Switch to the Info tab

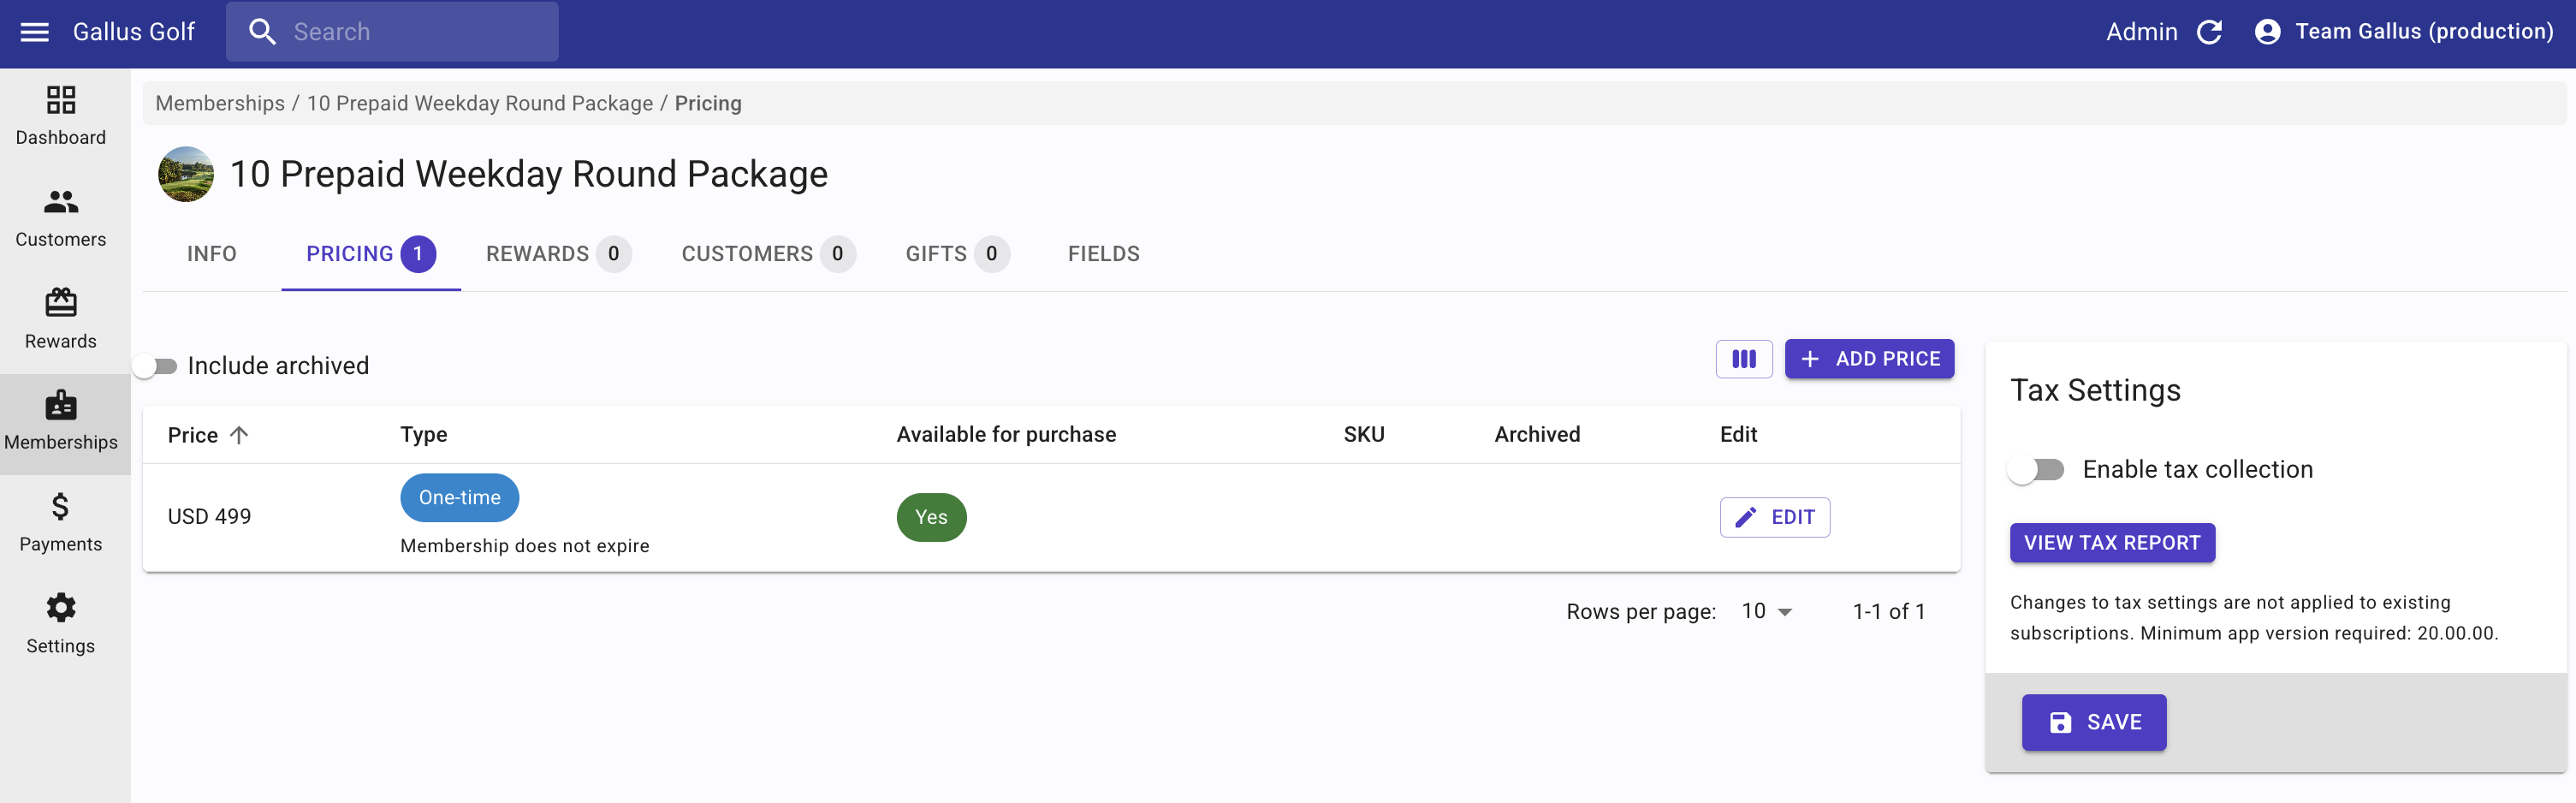212,254
